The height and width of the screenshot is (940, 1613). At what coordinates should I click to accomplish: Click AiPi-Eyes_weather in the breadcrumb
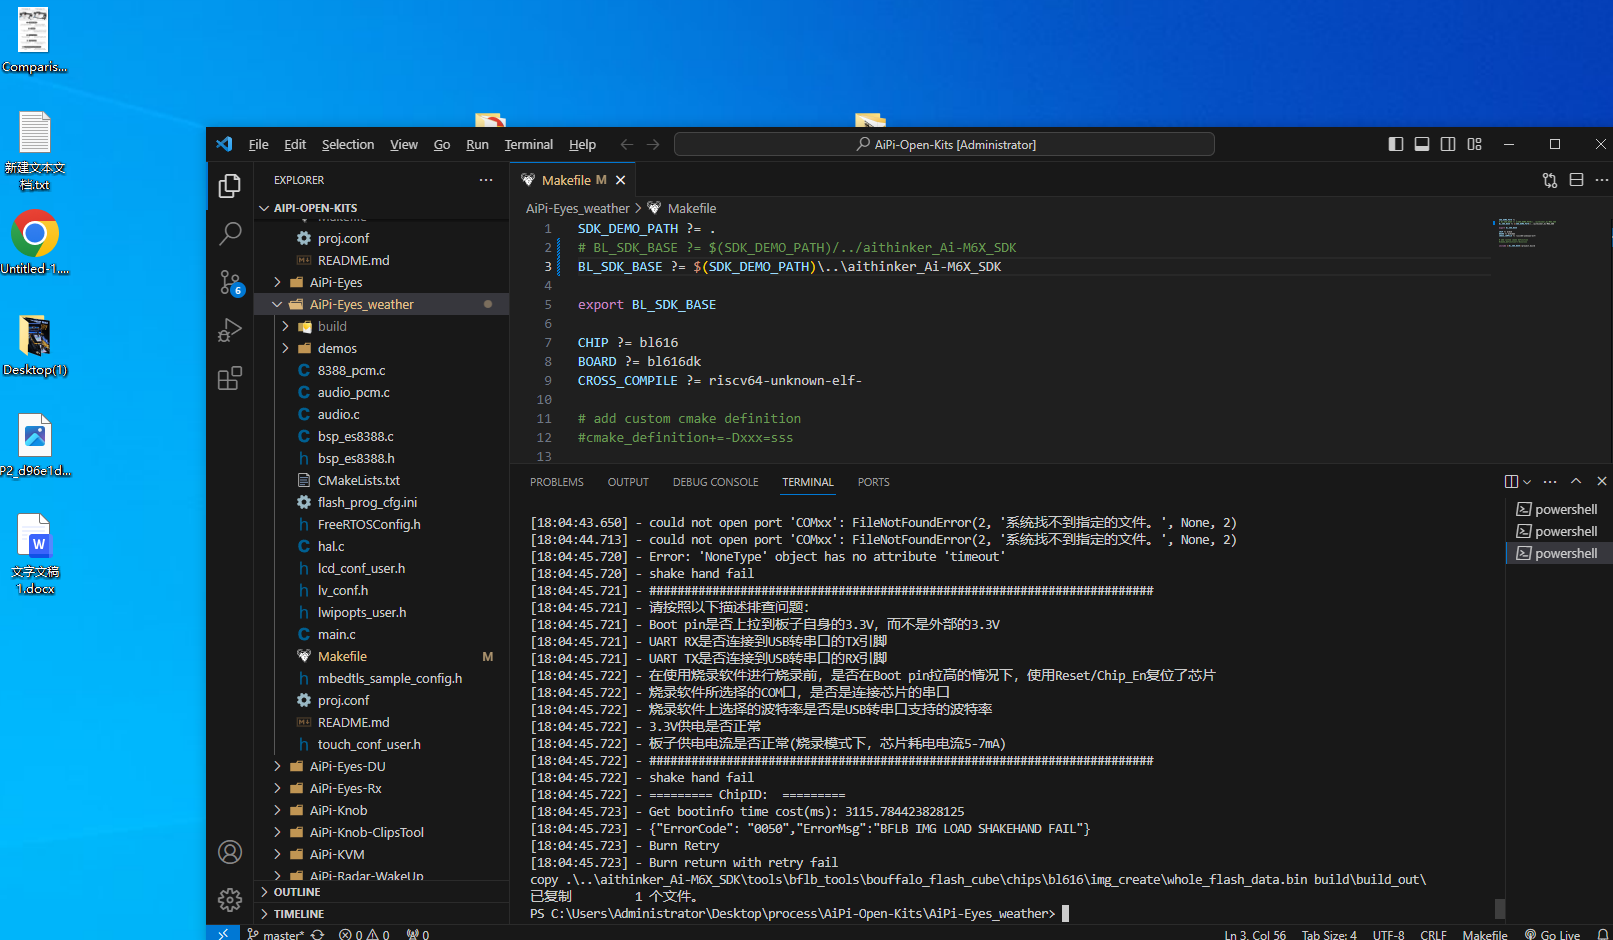[578, 208]
